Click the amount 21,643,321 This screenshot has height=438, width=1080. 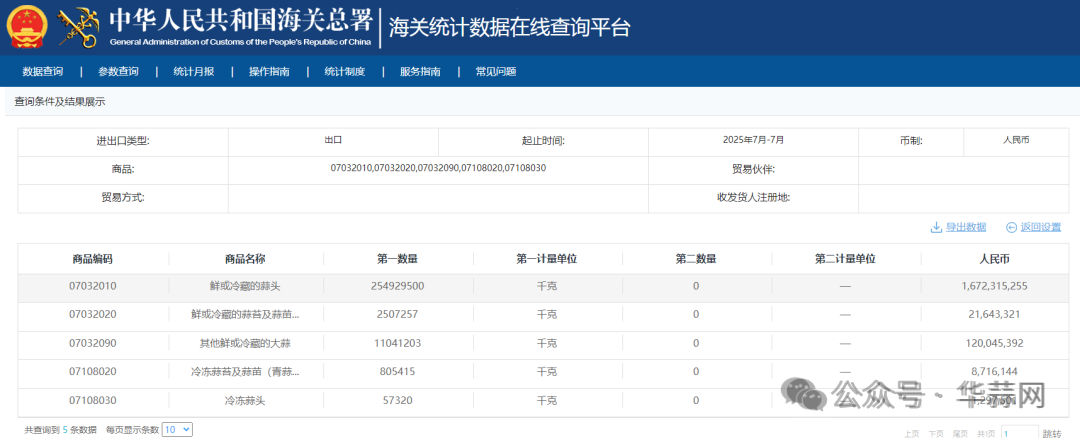(x=995, y=314)
